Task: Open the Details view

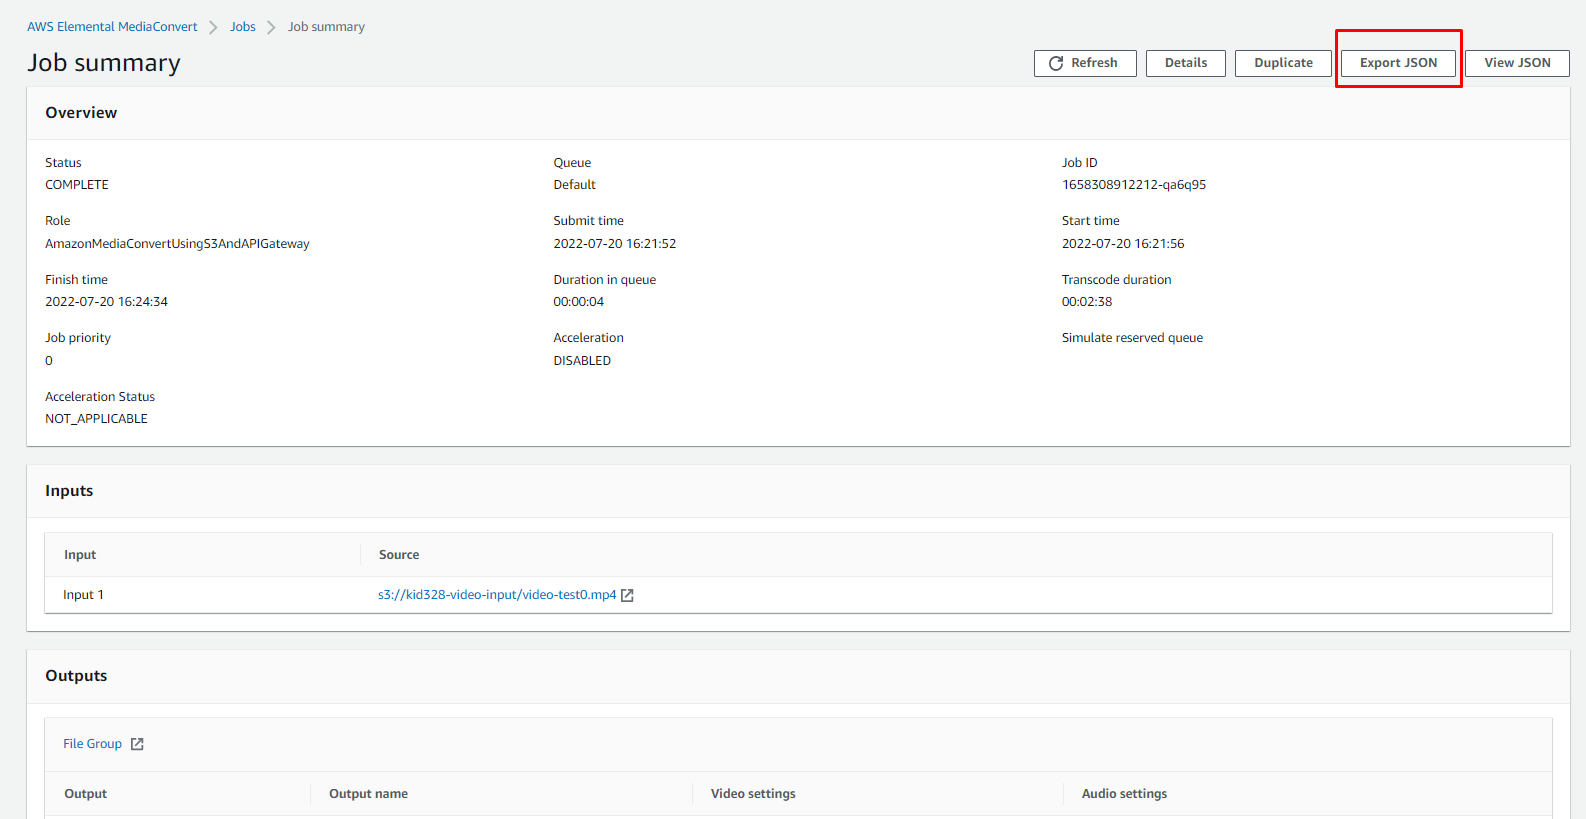Action: click(1185, 63)
